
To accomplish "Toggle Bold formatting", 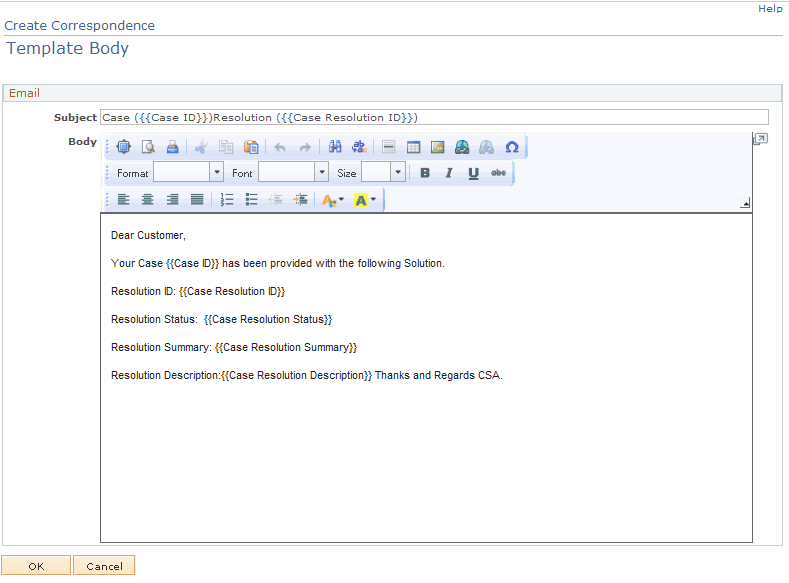I will 425,173.
